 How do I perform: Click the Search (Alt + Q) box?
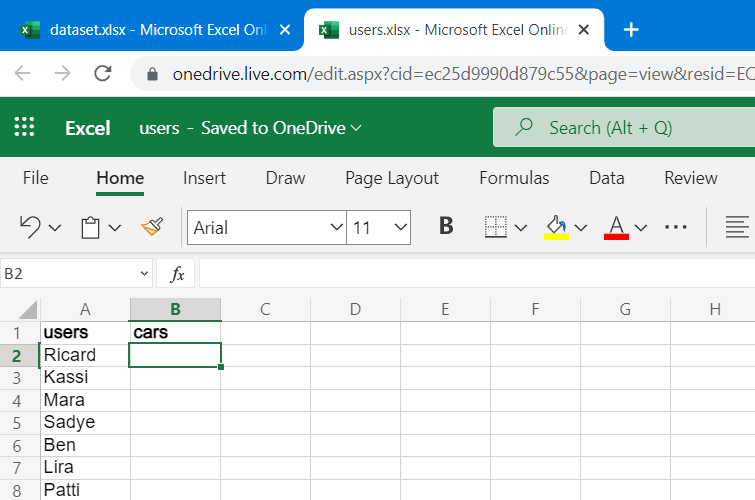(x=624, y=128)
